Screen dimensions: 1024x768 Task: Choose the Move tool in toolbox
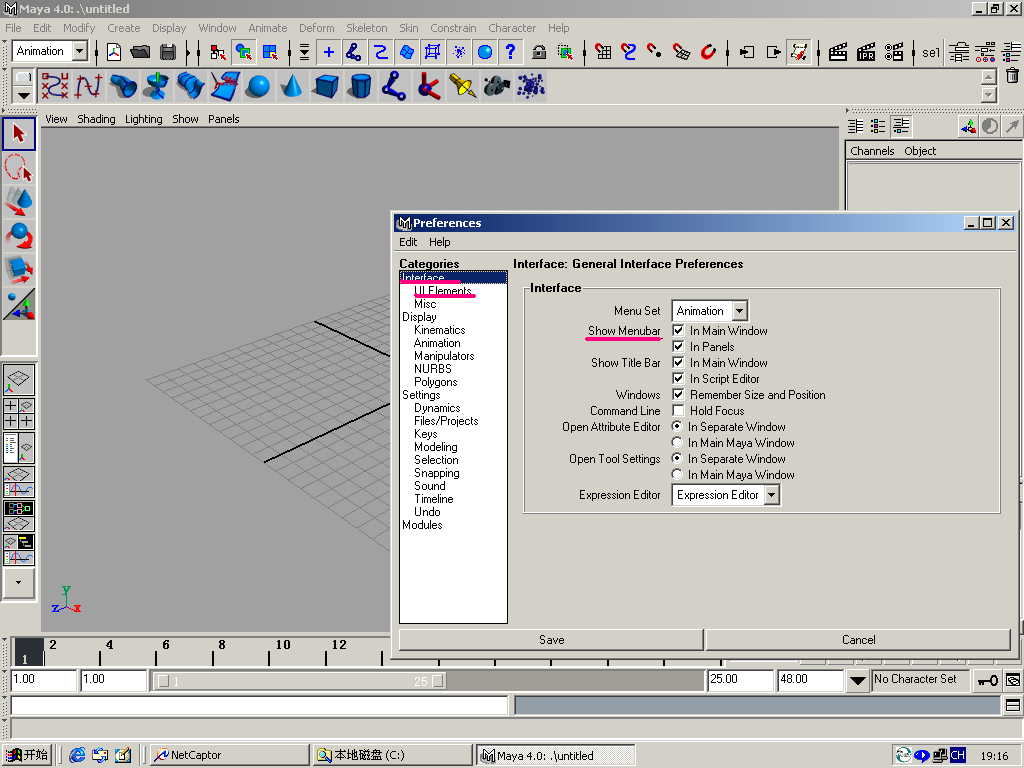click(x=18, y=202)
